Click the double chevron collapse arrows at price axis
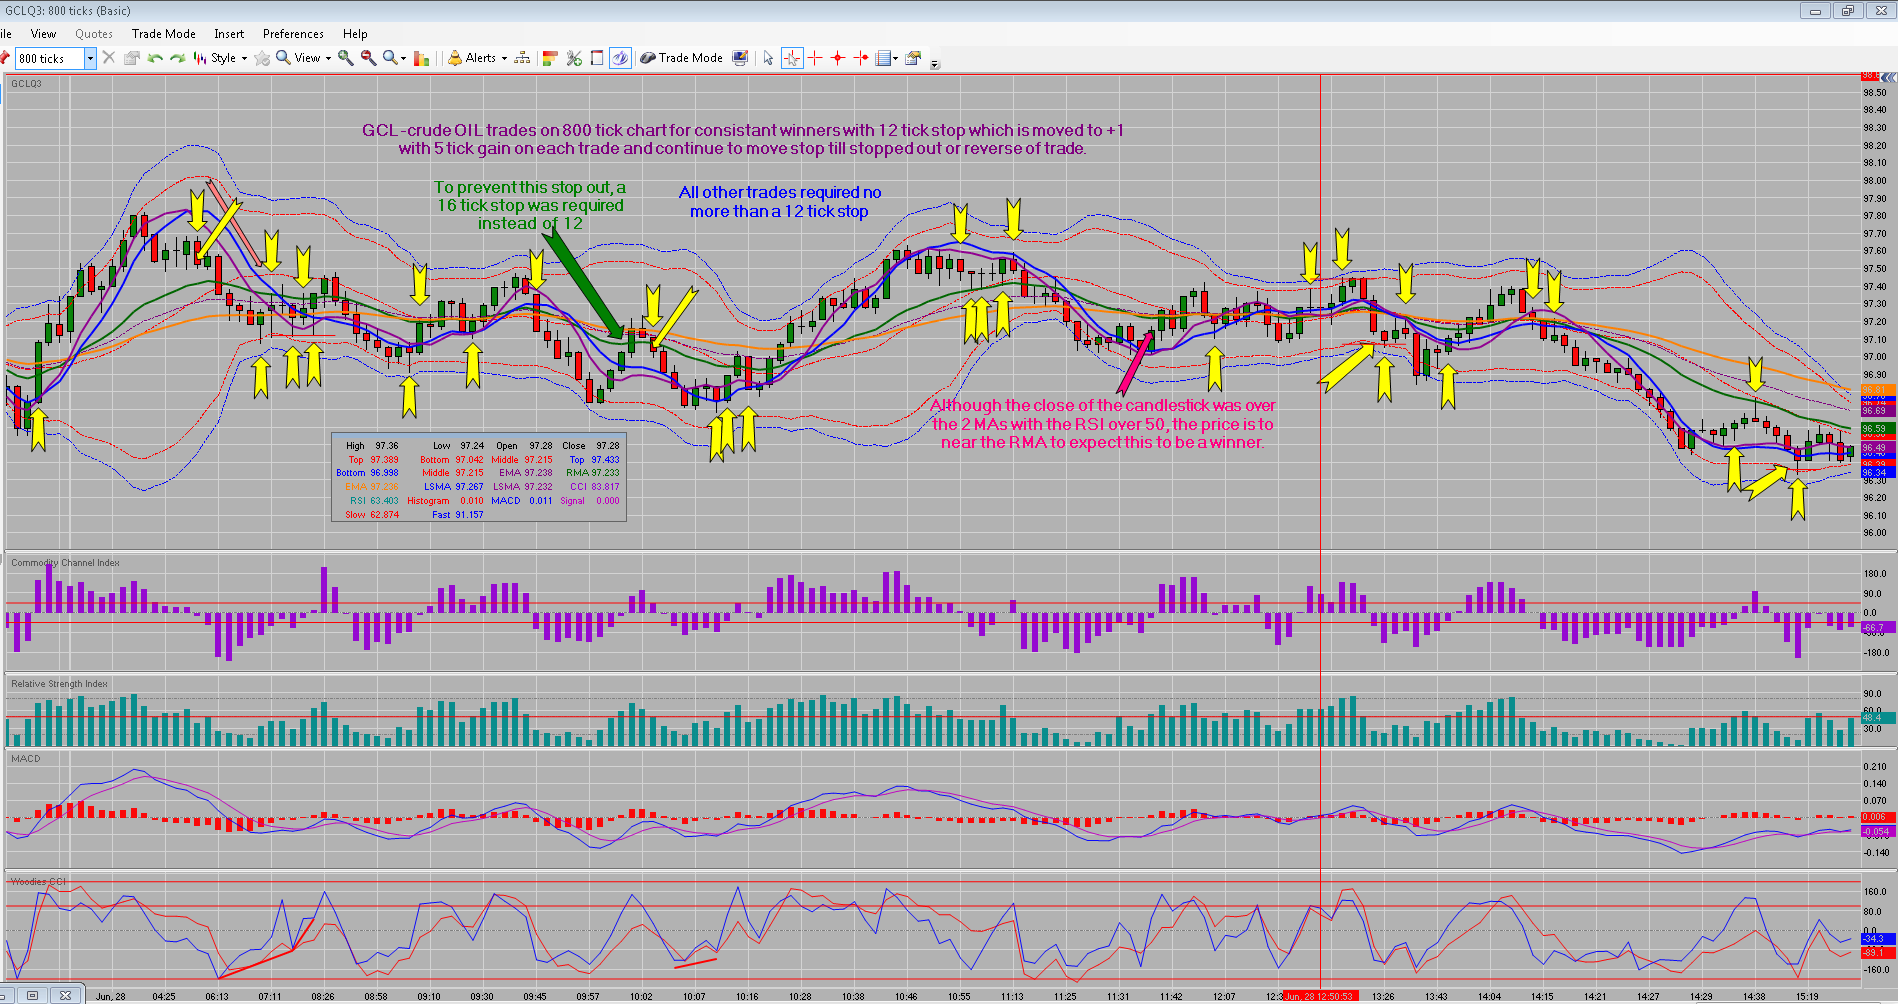This screenshot has height=1004, width=1898. pyautogui.click(x=1889, y=77)
